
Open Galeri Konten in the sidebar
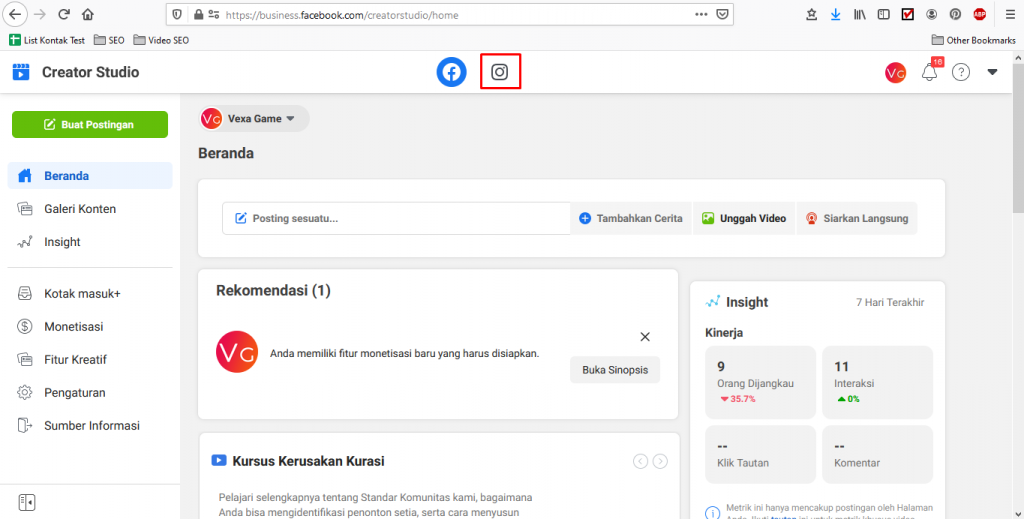pyautogui.click(x=80, y=209)
